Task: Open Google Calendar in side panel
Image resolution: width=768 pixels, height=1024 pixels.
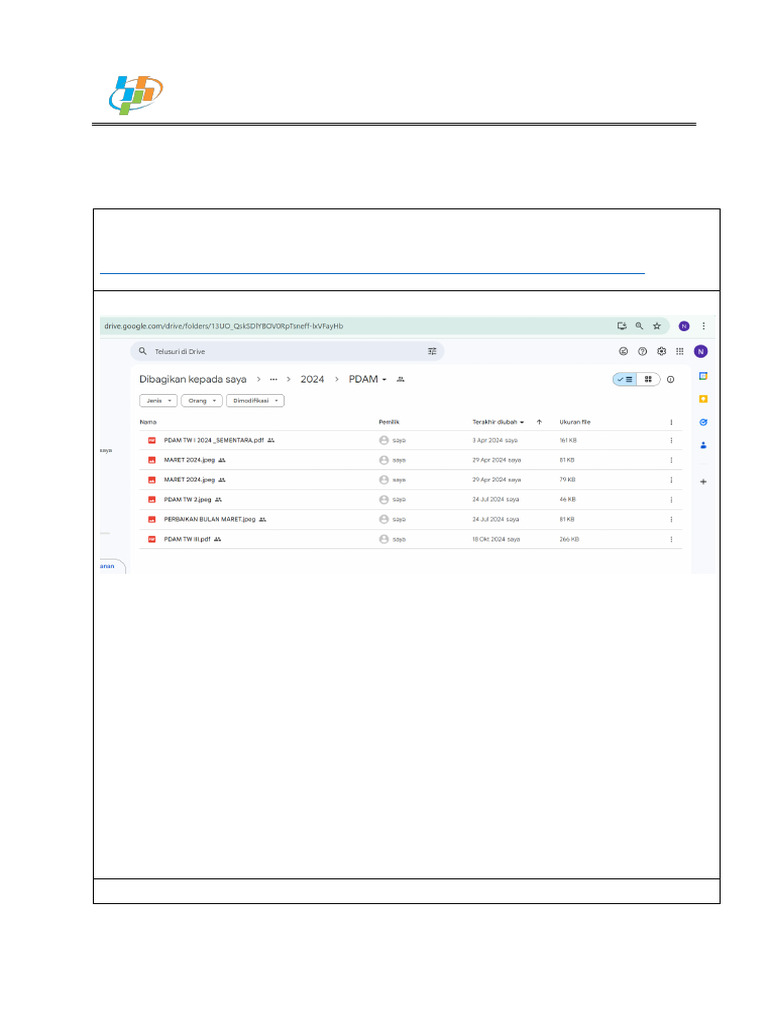Action: point(703,375)
